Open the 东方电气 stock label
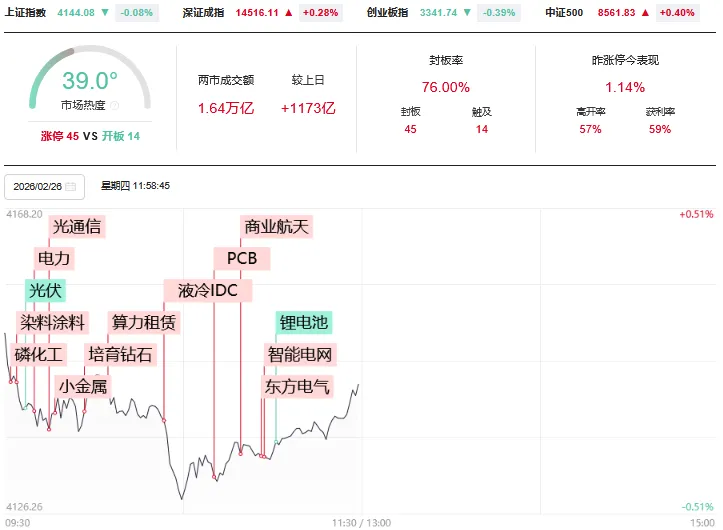723x530 pixels. pos(297,386)
